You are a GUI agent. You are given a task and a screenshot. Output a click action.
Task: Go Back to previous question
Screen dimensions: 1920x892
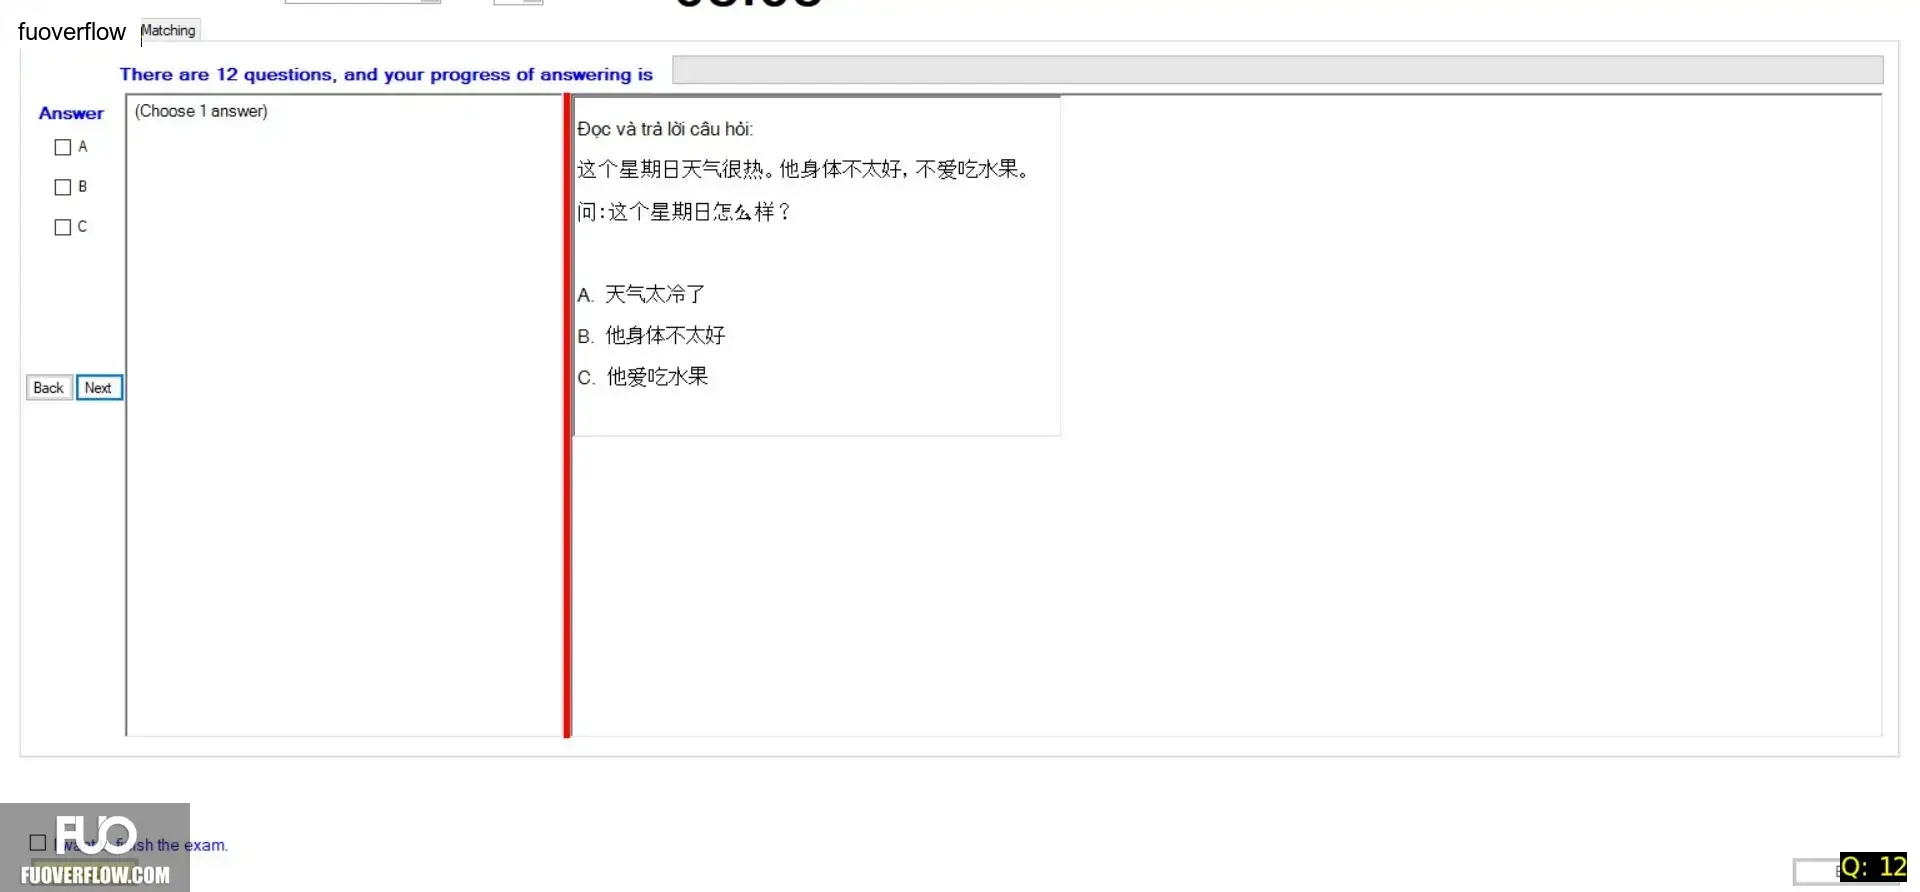(x=49, y=388)
